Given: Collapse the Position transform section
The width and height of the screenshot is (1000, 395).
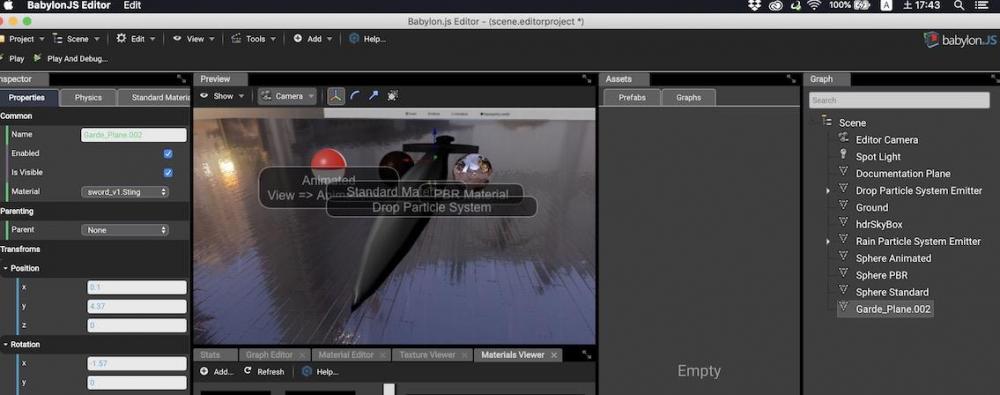Looking at the screenshot, I should (6, 268).
